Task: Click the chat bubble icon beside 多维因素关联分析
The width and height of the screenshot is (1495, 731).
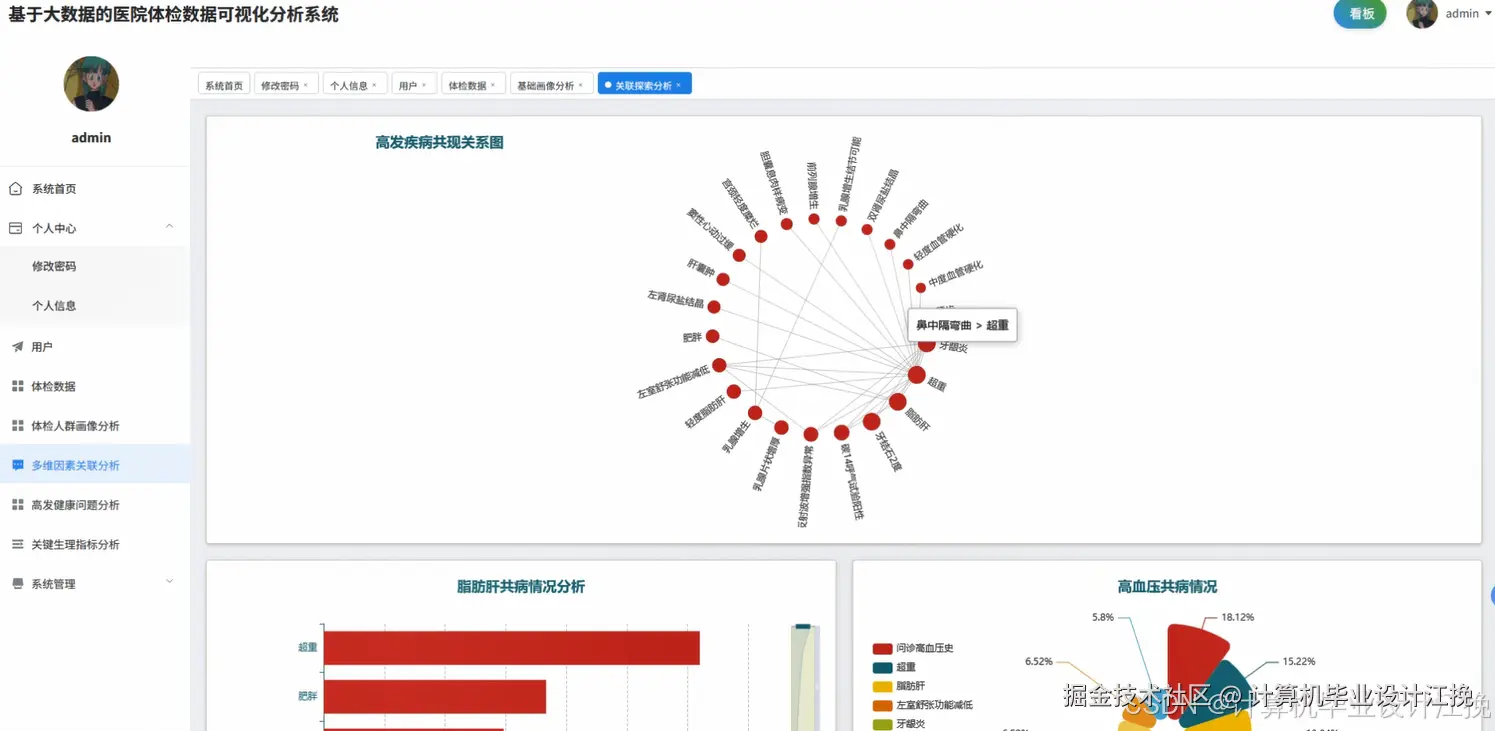Action: [17, 465]
